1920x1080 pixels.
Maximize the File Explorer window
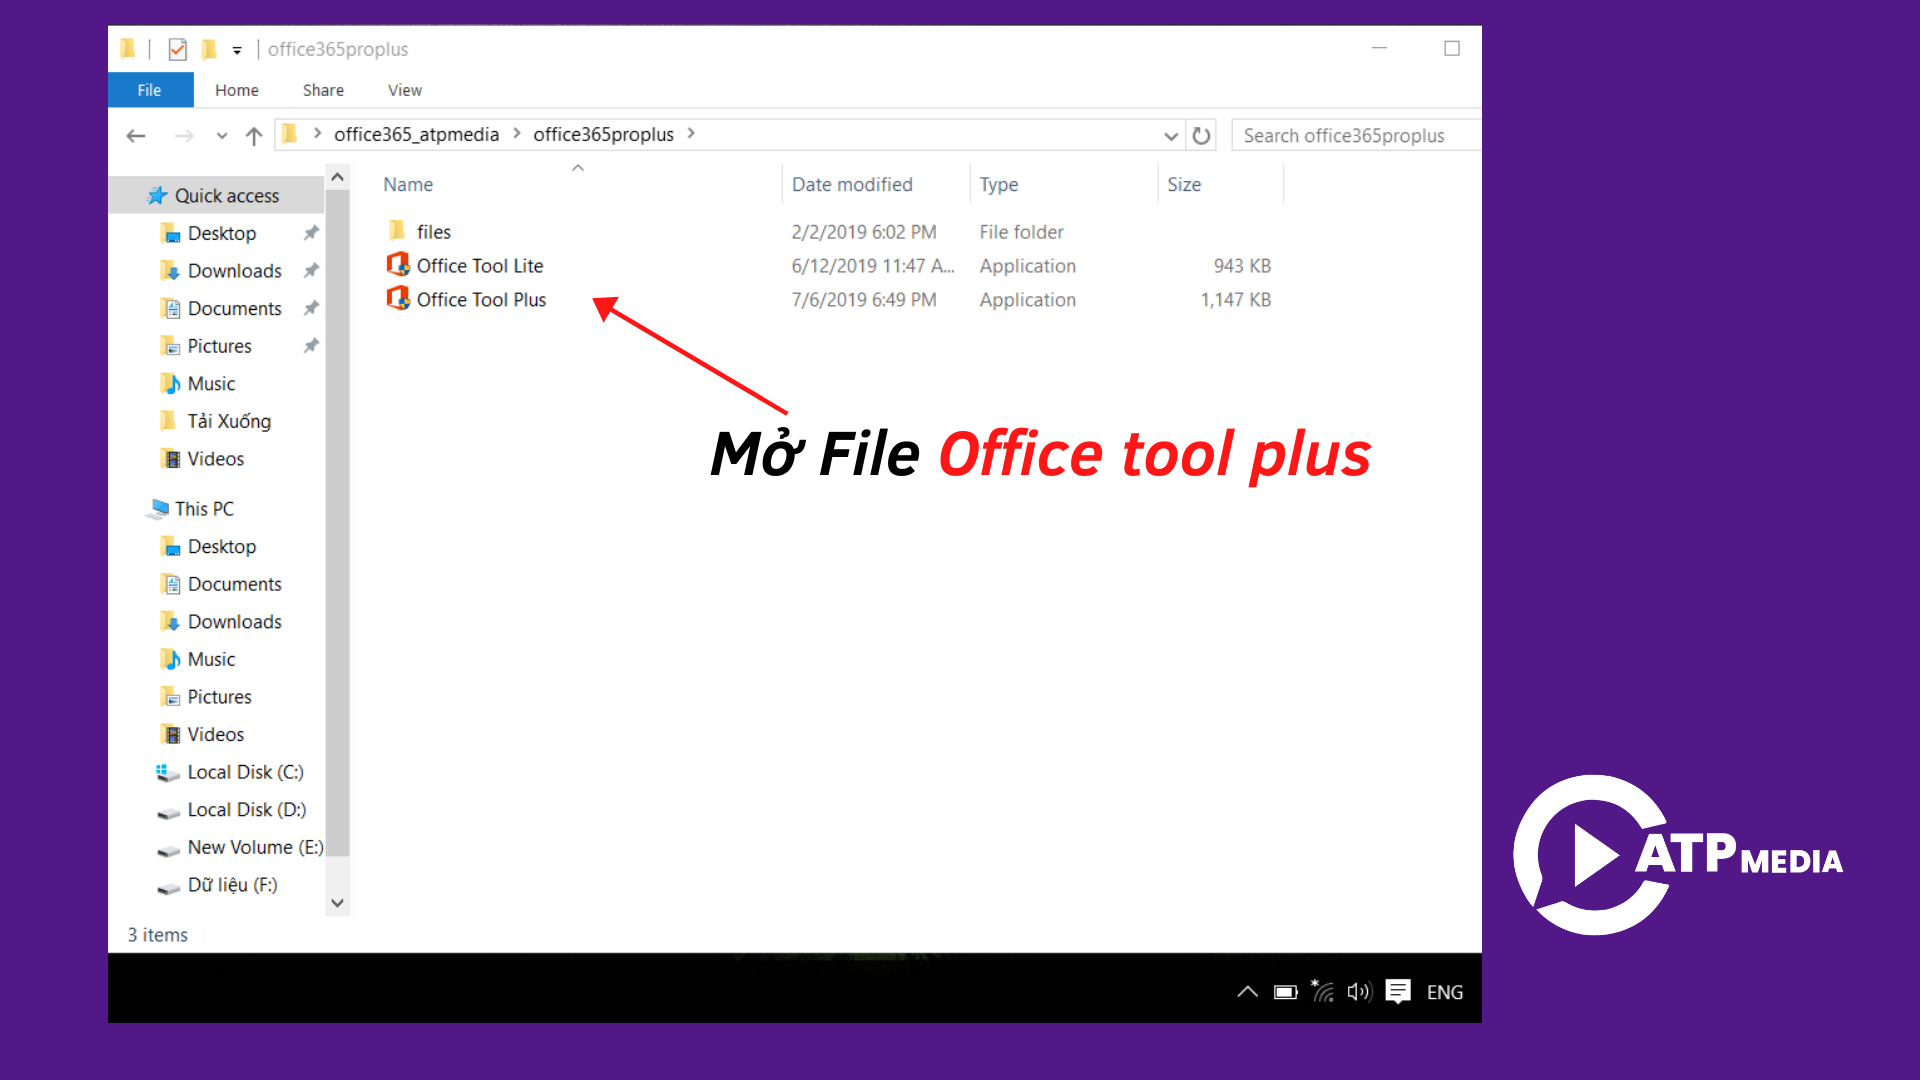point(1452,48)
